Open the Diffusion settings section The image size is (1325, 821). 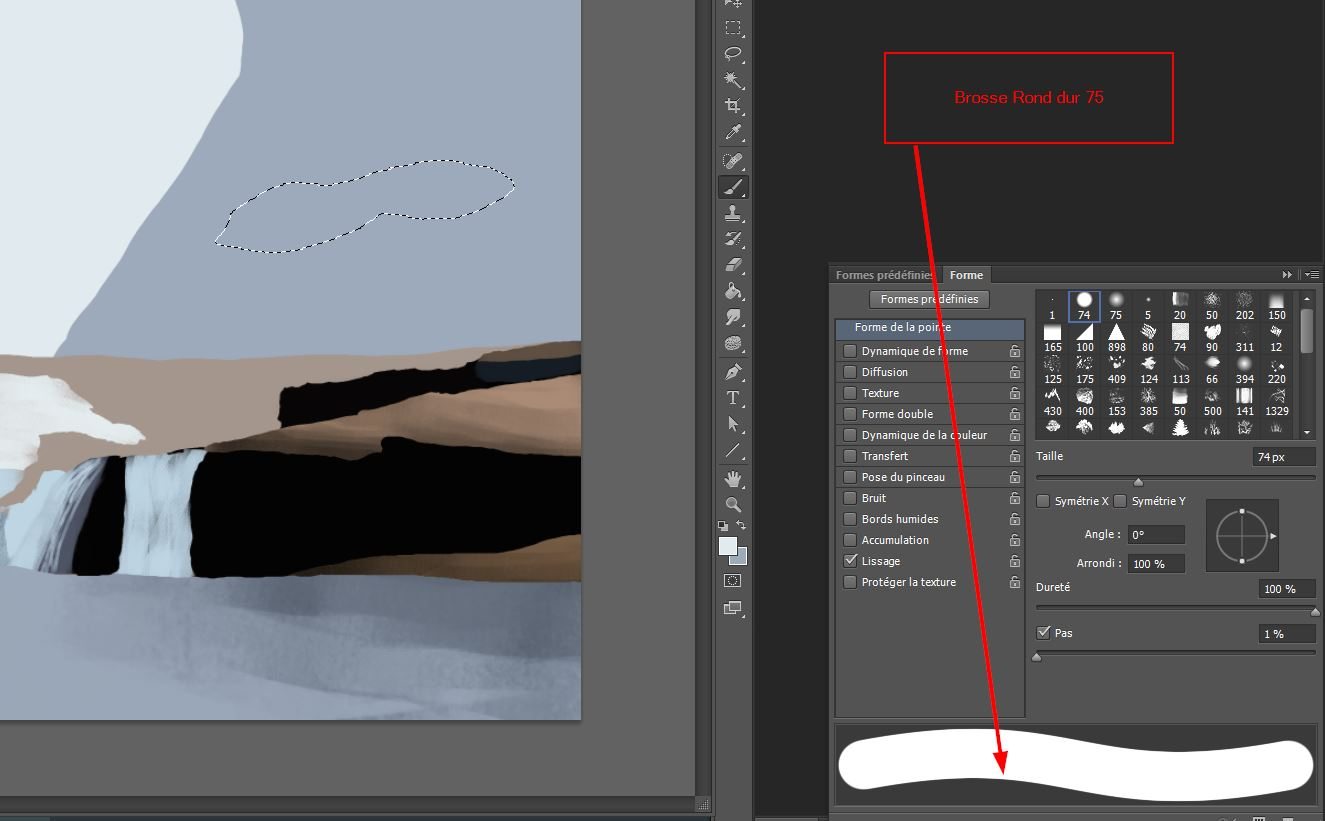point(884,372)
